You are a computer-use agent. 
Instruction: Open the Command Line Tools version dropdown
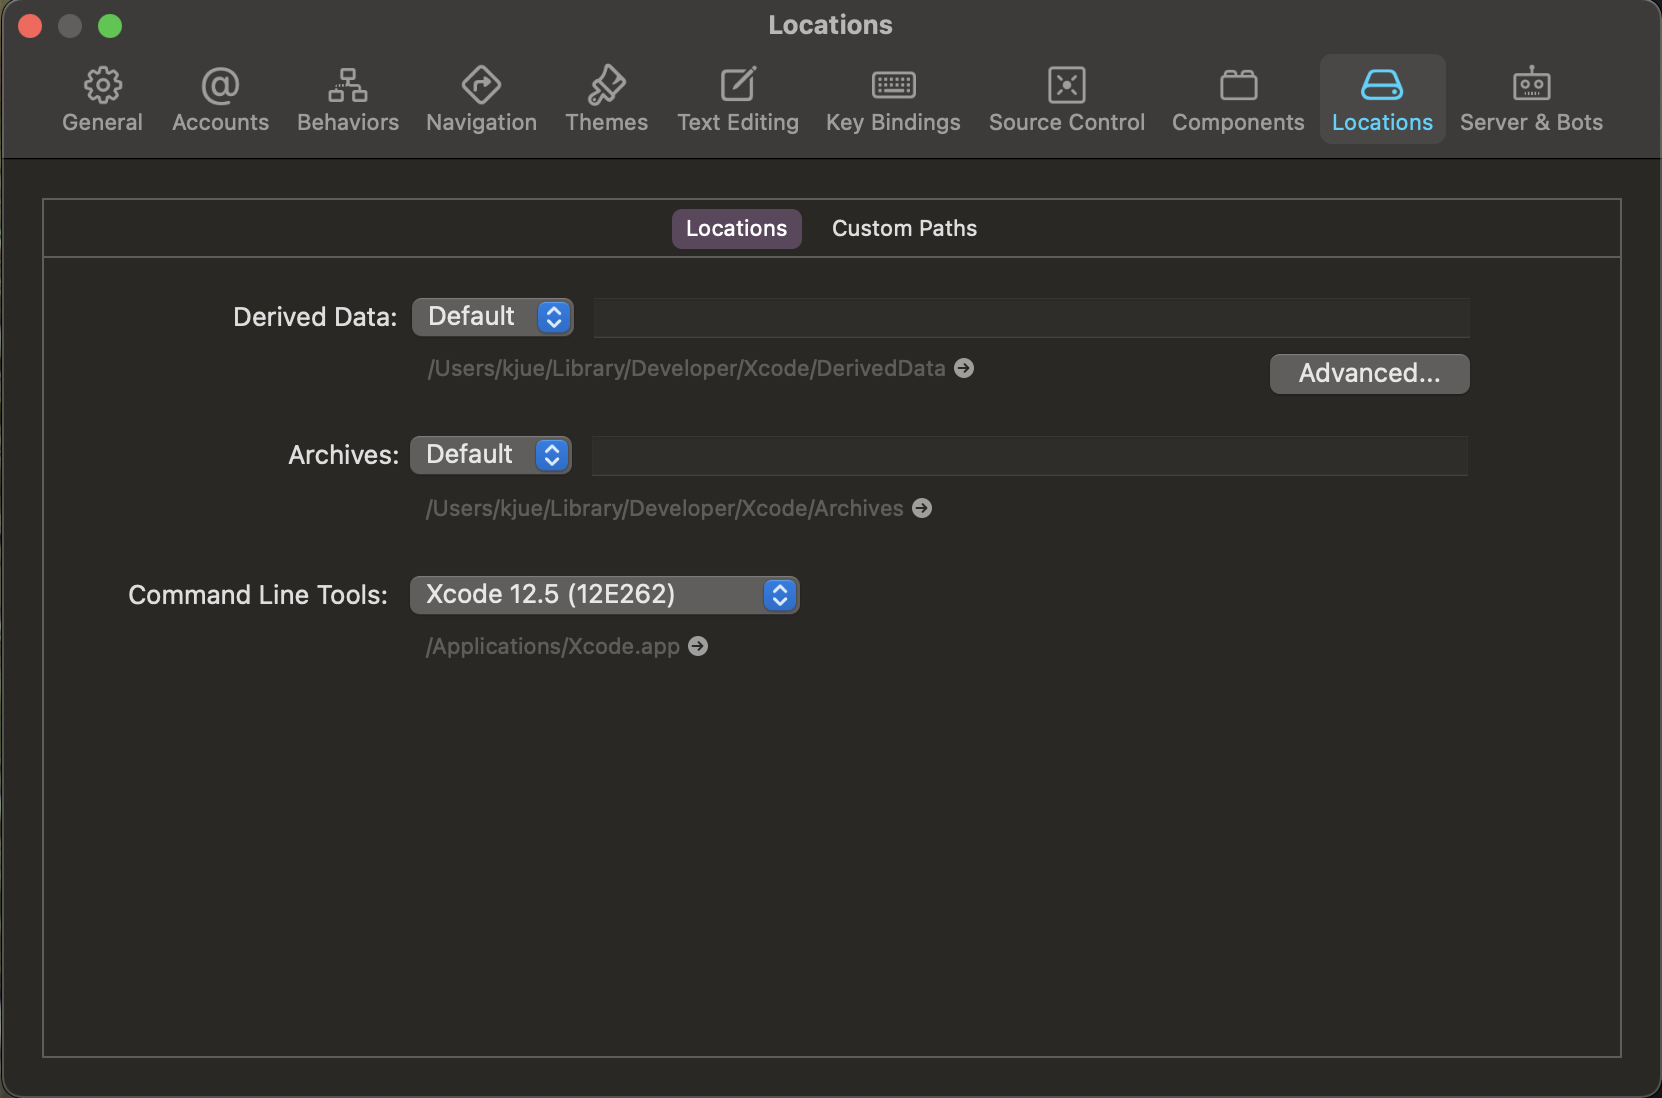coord(603,594)
